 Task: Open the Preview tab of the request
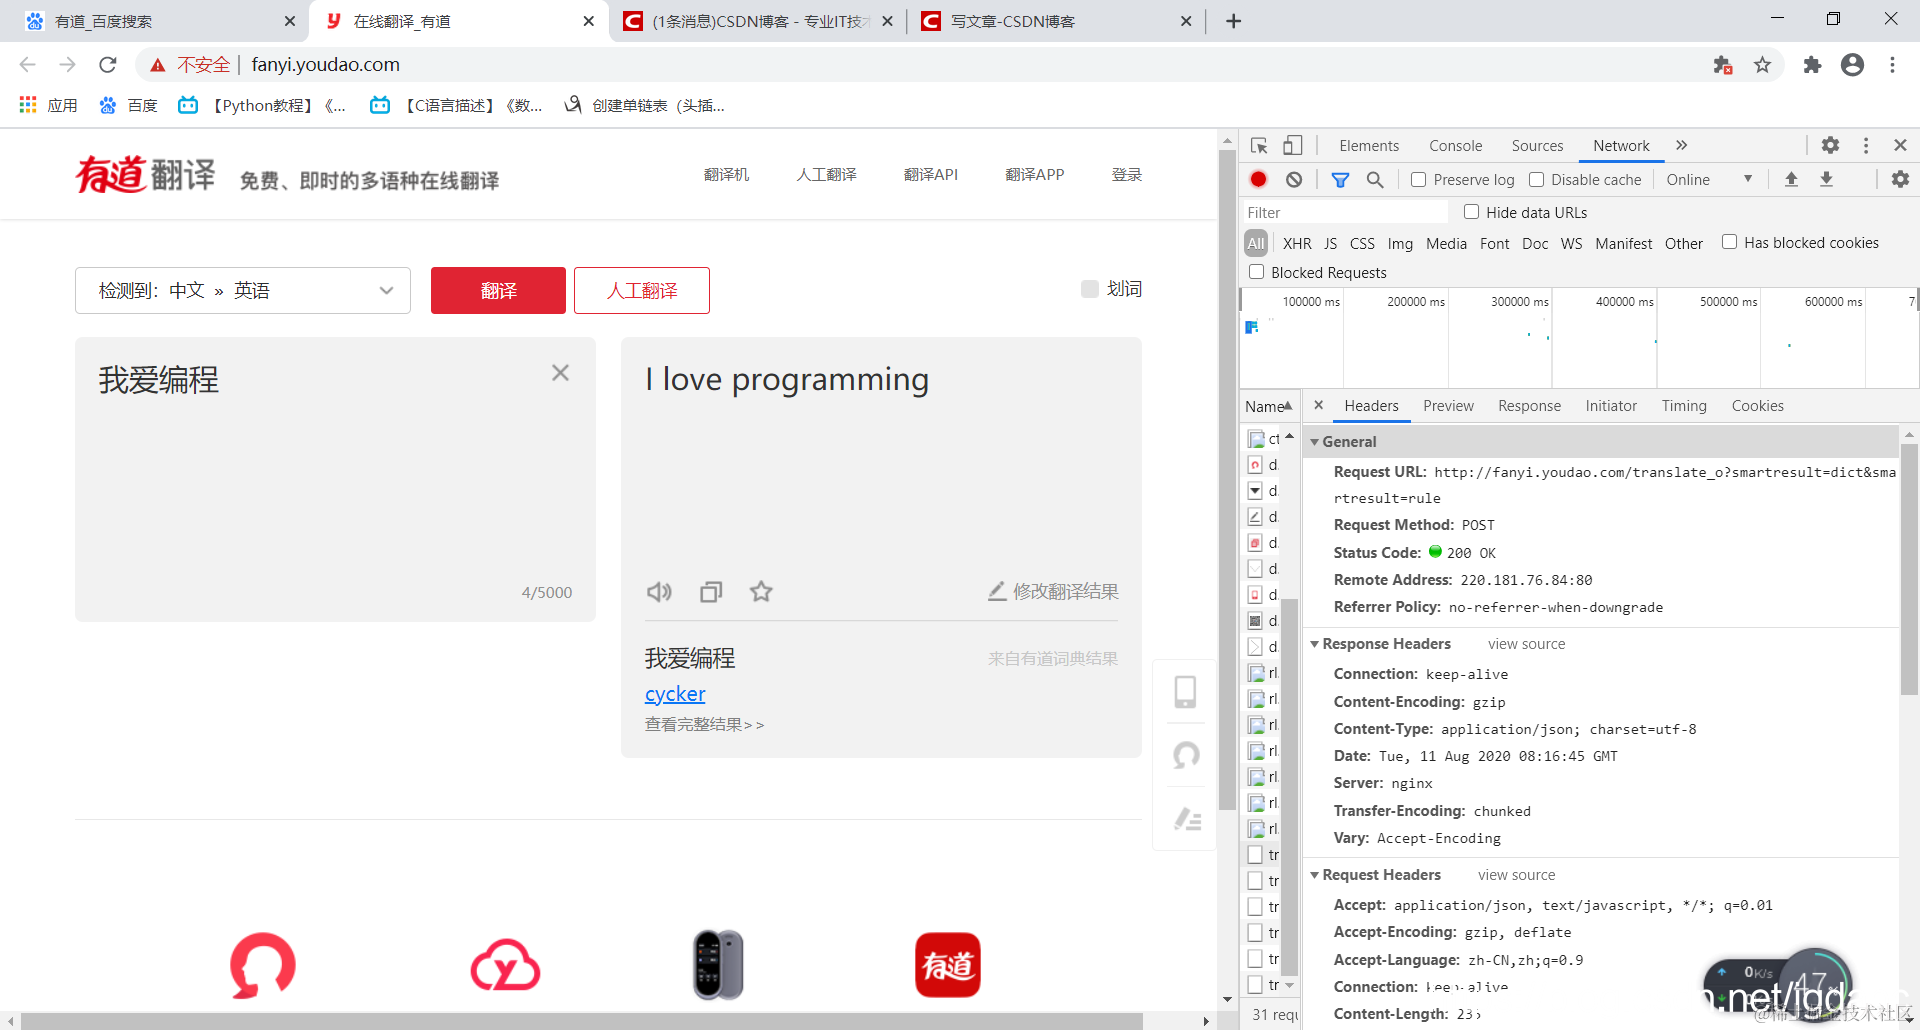1448,406
